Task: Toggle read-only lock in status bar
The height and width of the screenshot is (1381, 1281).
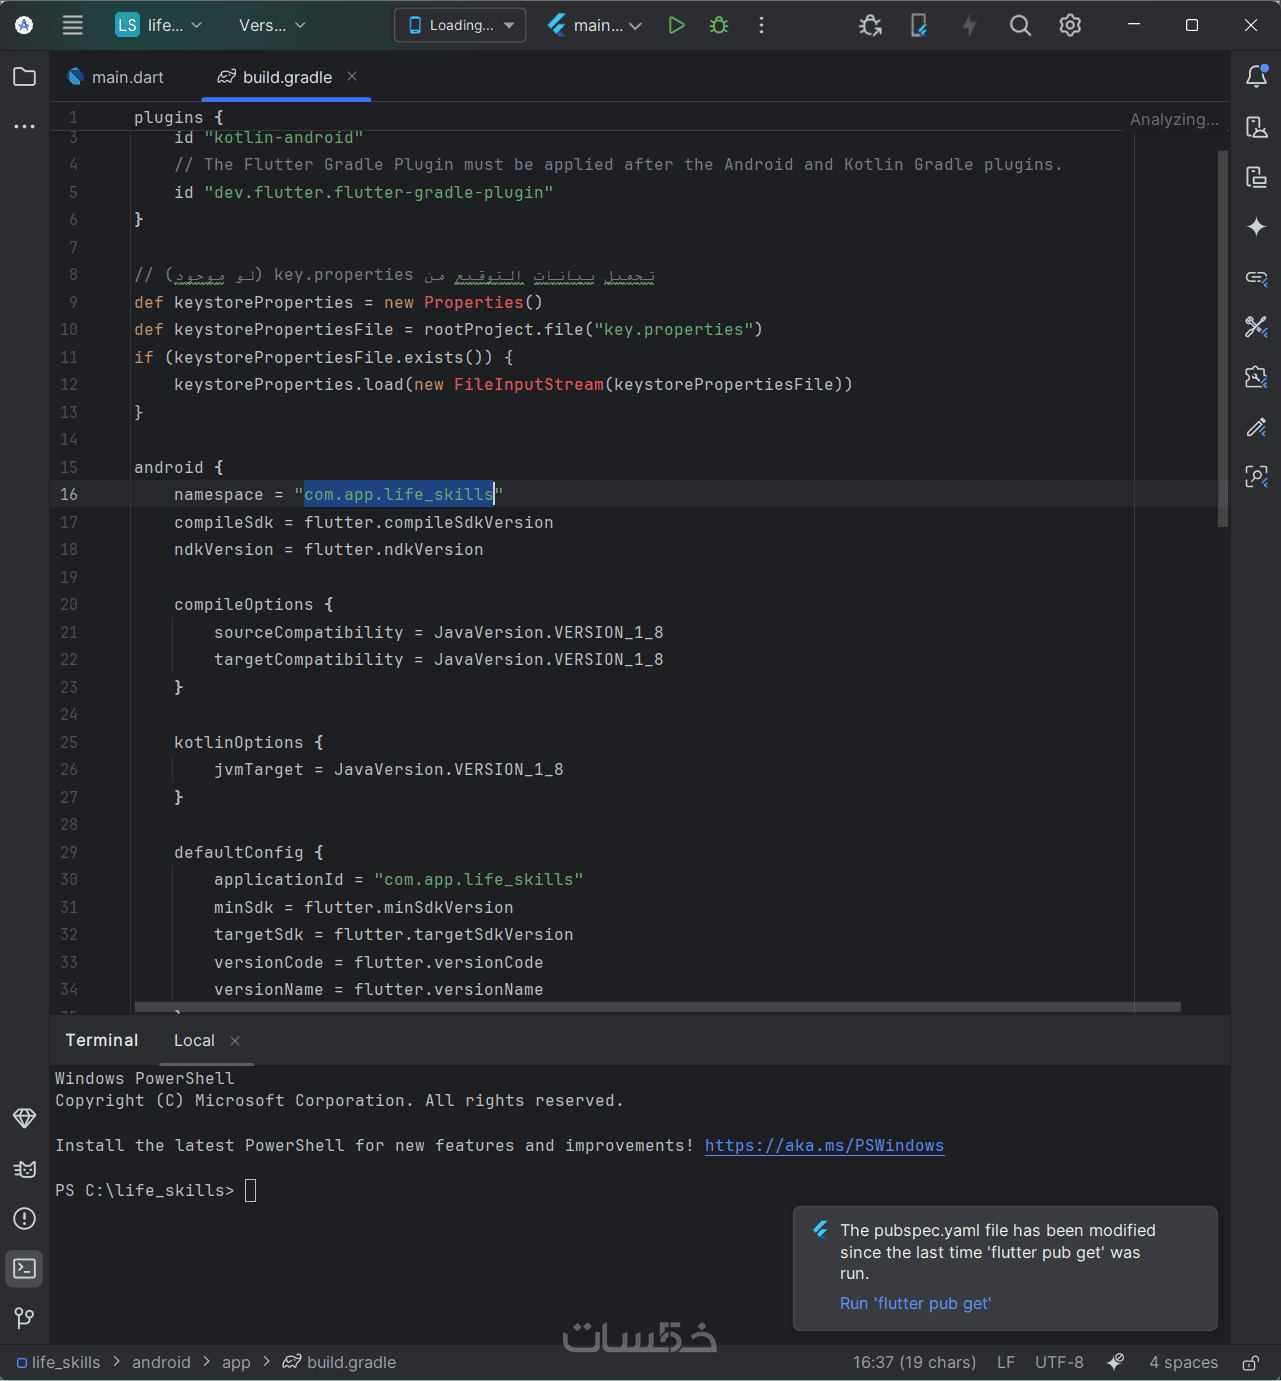Action: point(1250,1362)
